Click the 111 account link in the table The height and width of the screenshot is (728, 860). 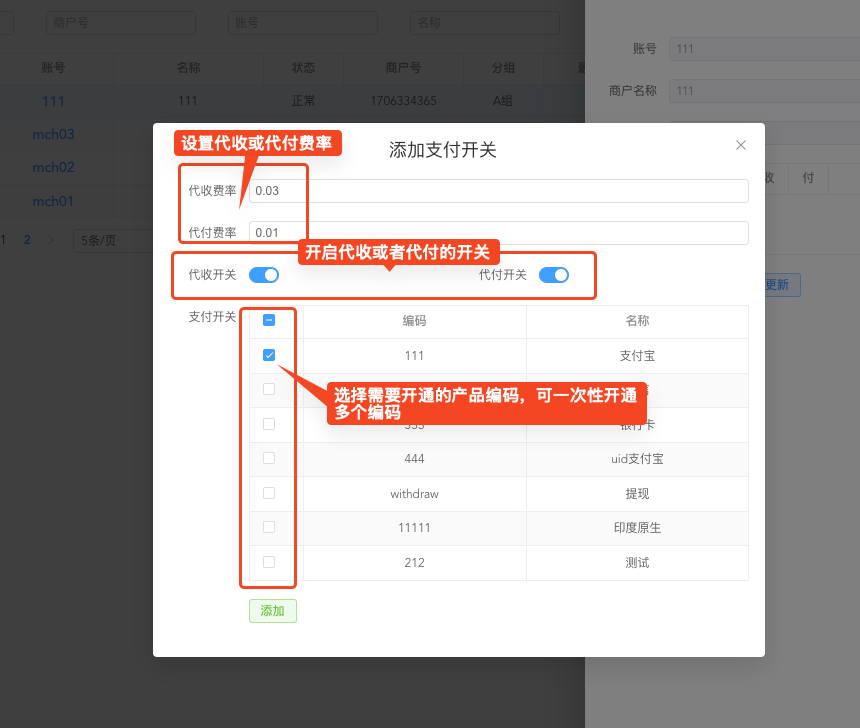pos(53,100)
